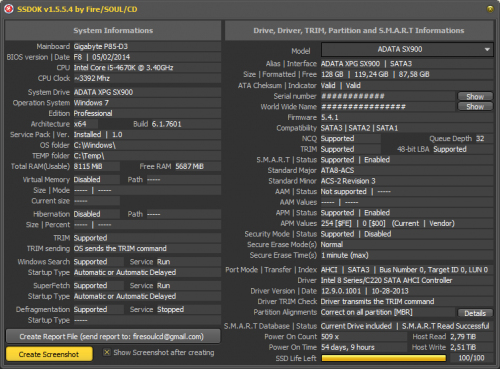500x369 pixels.
Task: Click the CPU Intel Core i5-4670K field
Action: [147, 68]
